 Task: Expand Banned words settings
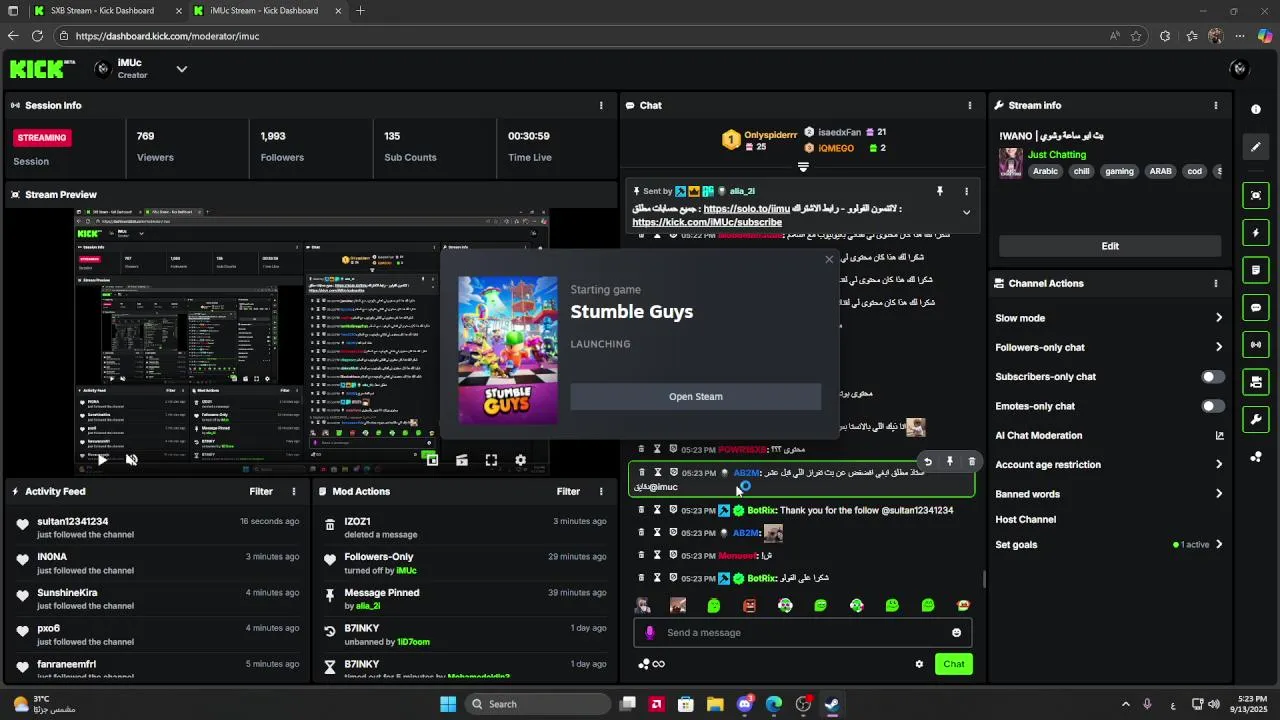(x=1219, y=494)
